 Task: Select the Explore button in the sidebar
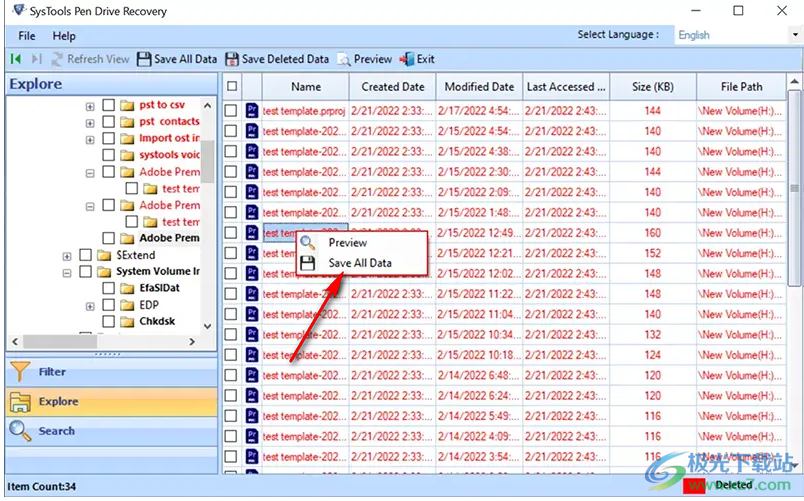(x=58, y=402)
